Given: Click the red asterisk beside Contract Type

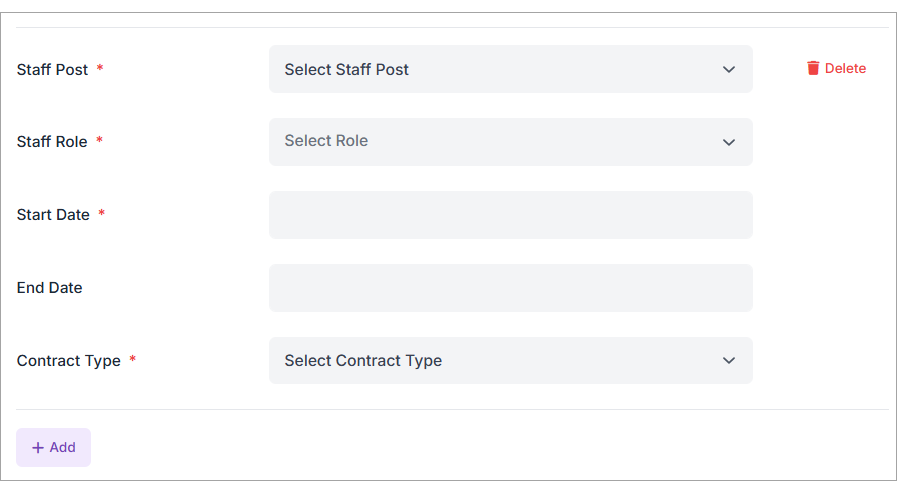Looking at the screenshot, I should point(132,360).
